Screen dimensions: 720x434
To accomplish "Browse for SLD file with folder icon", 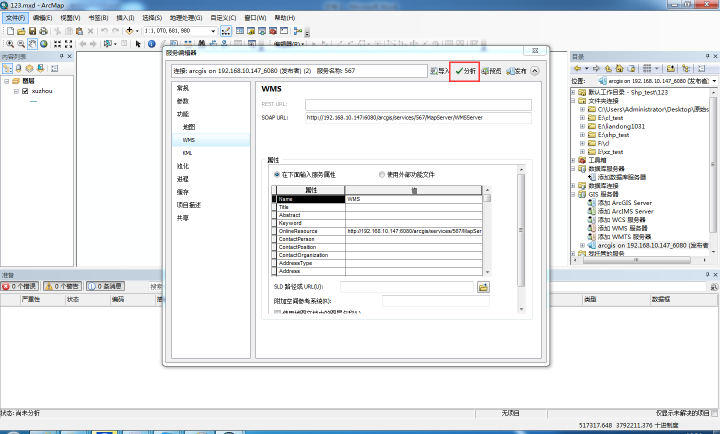I will pyautogui.click(x=483, y=287).
